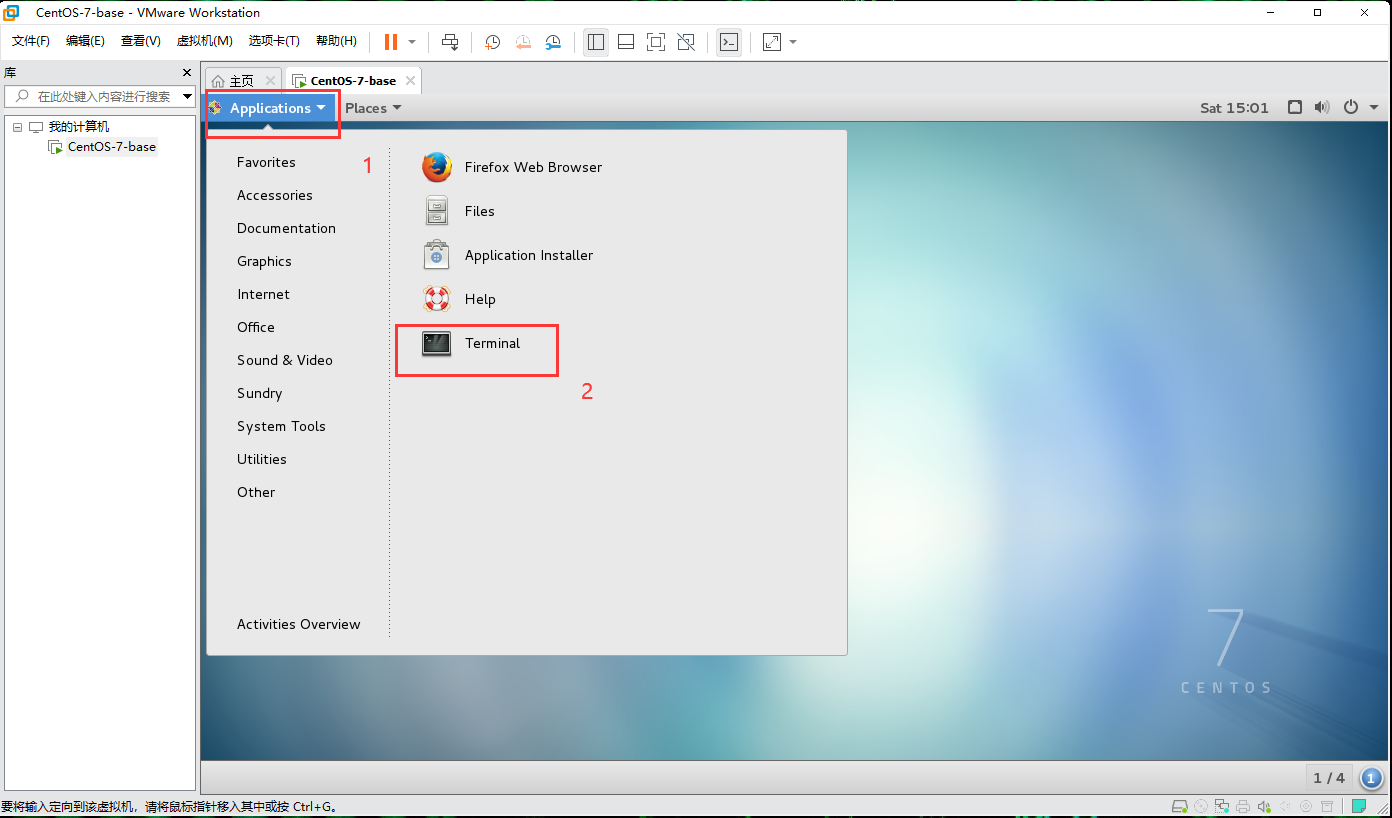The image size is (1392, 818).
Task: Open the 查看(V) menu
Action: pyautogui.click(x=140, y=41)
